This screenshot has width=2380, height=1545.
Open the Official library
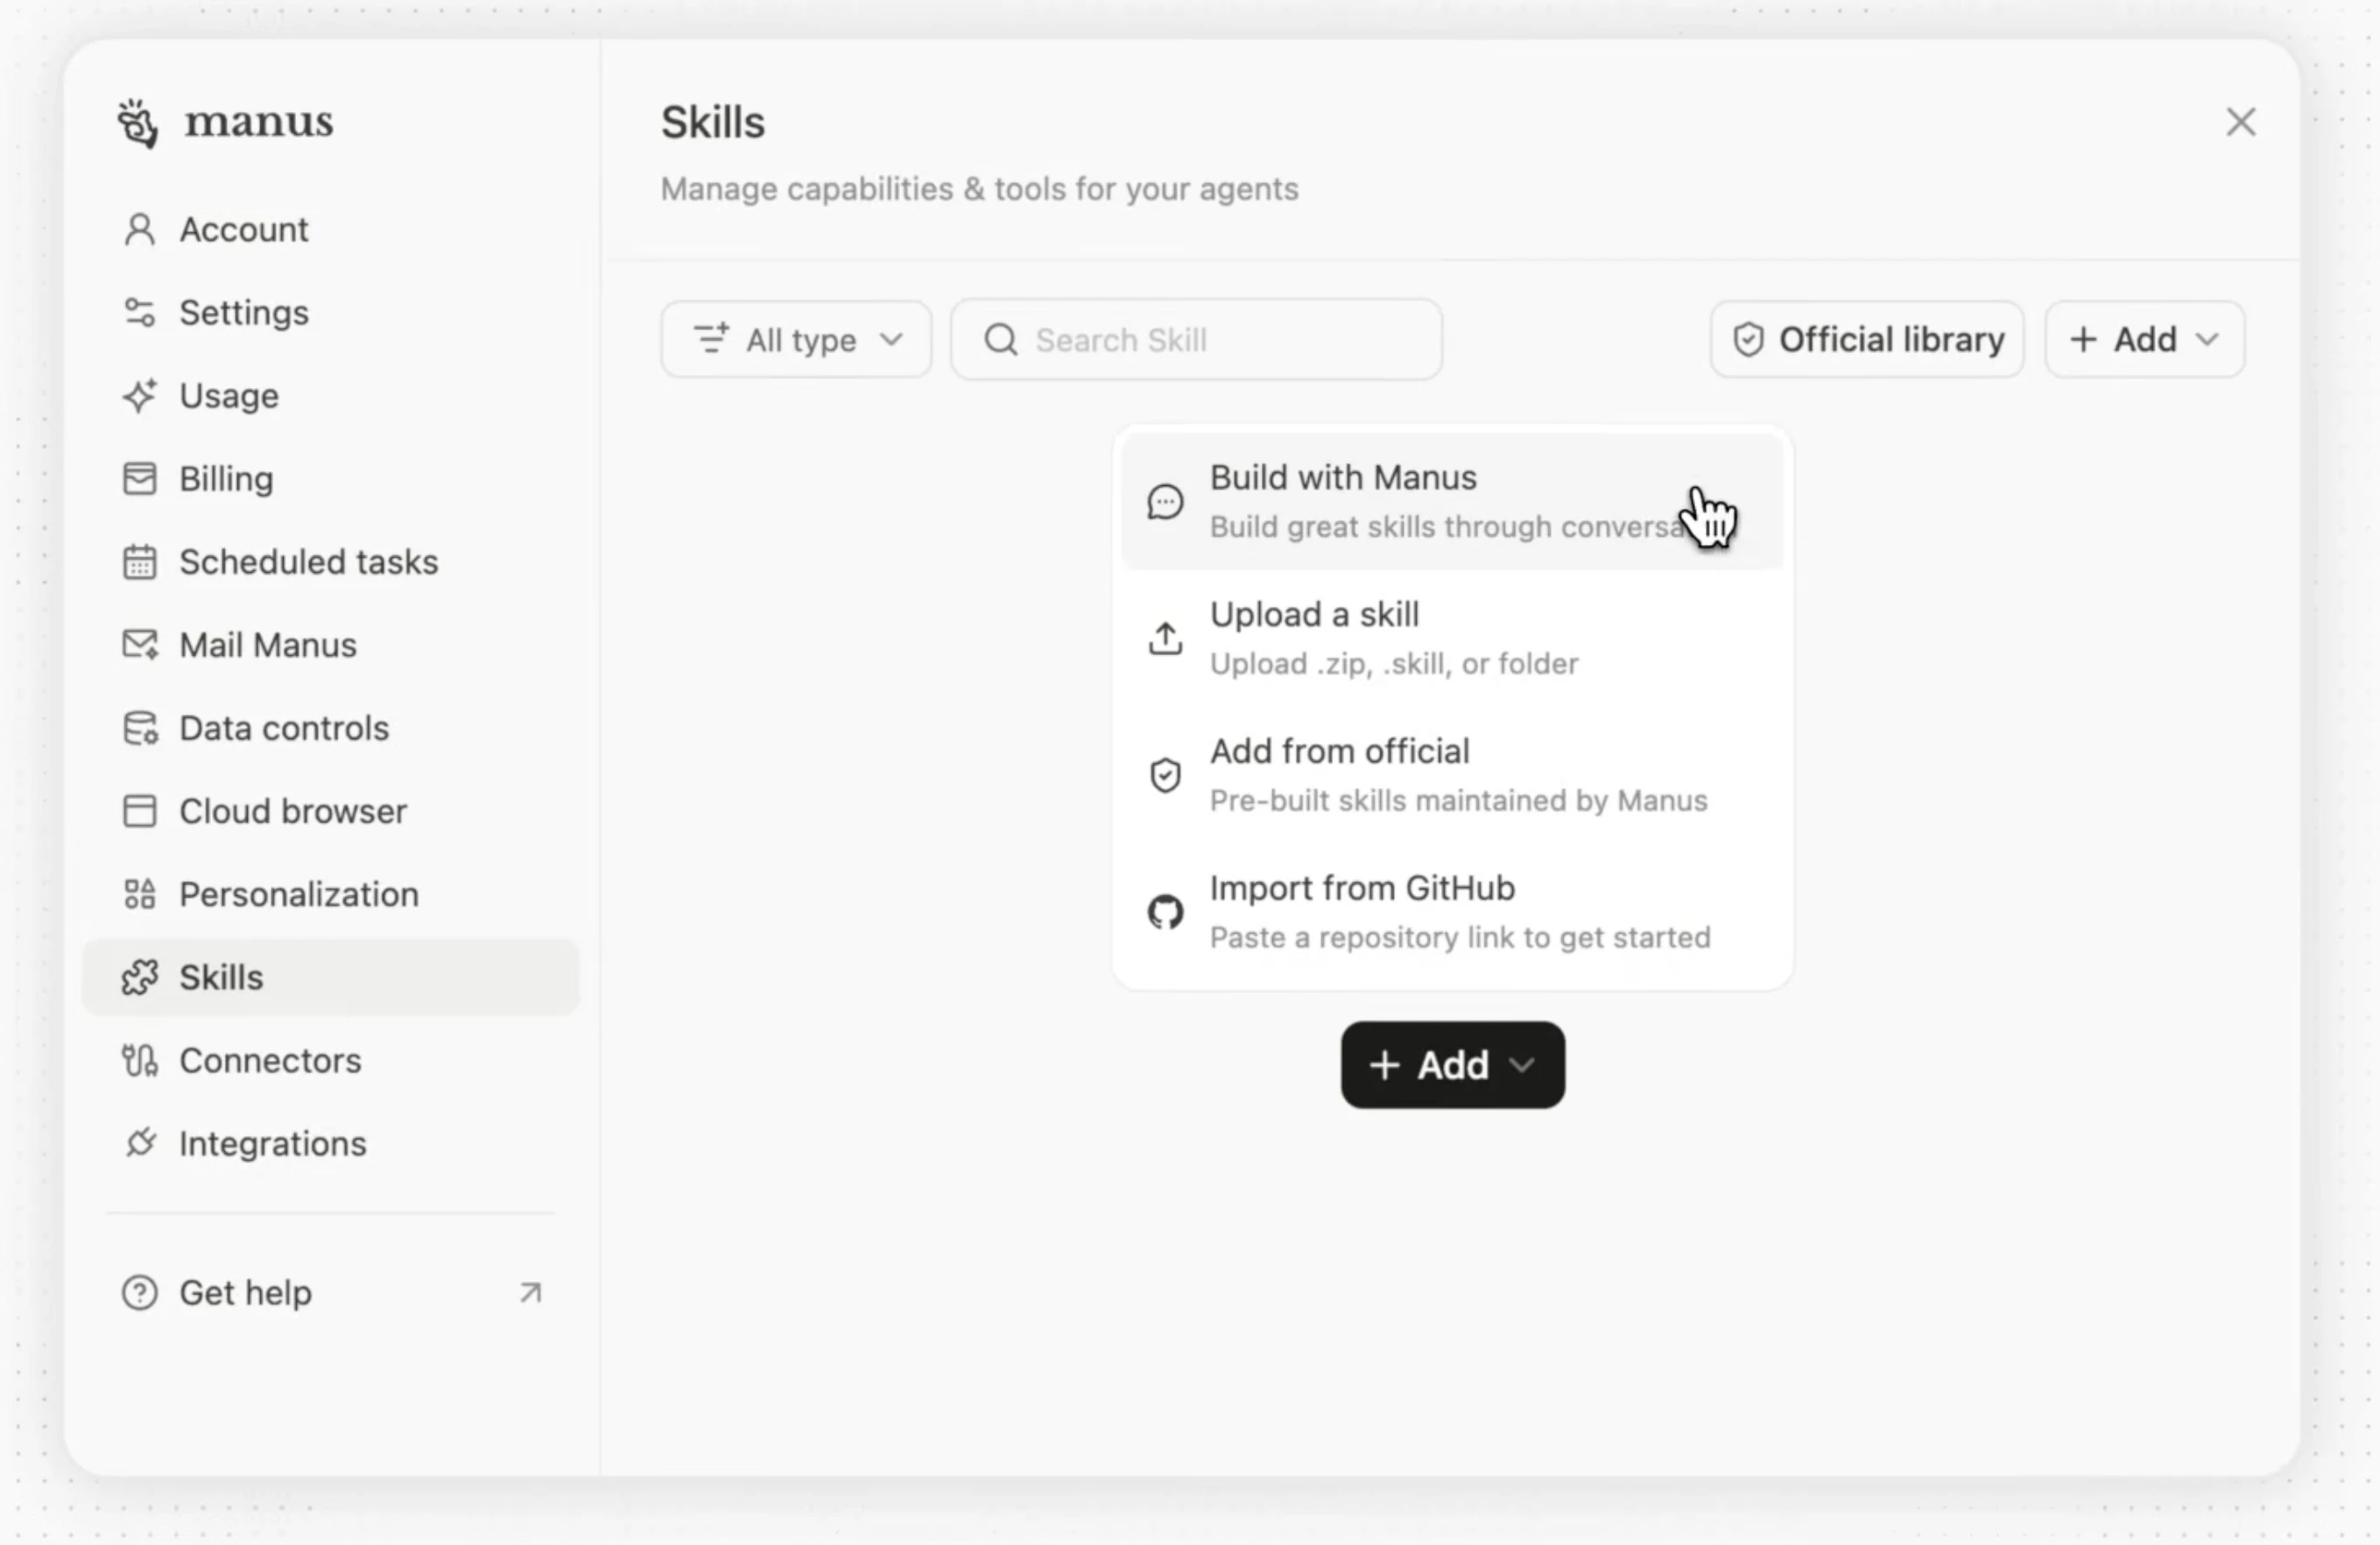click(1867, 339)
